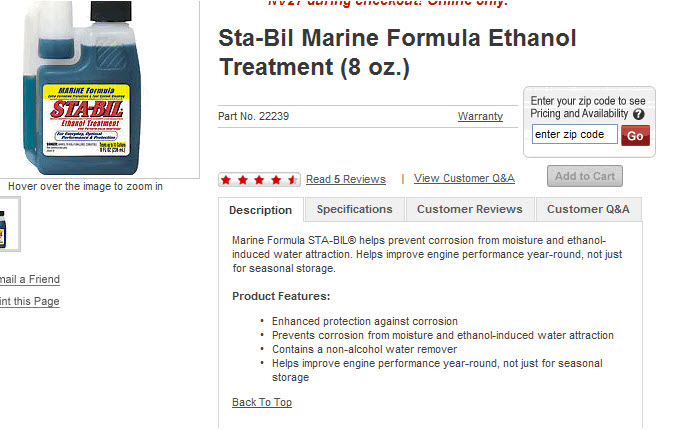
Task: Follow the Back To Top link
Action: click(262, 402)
